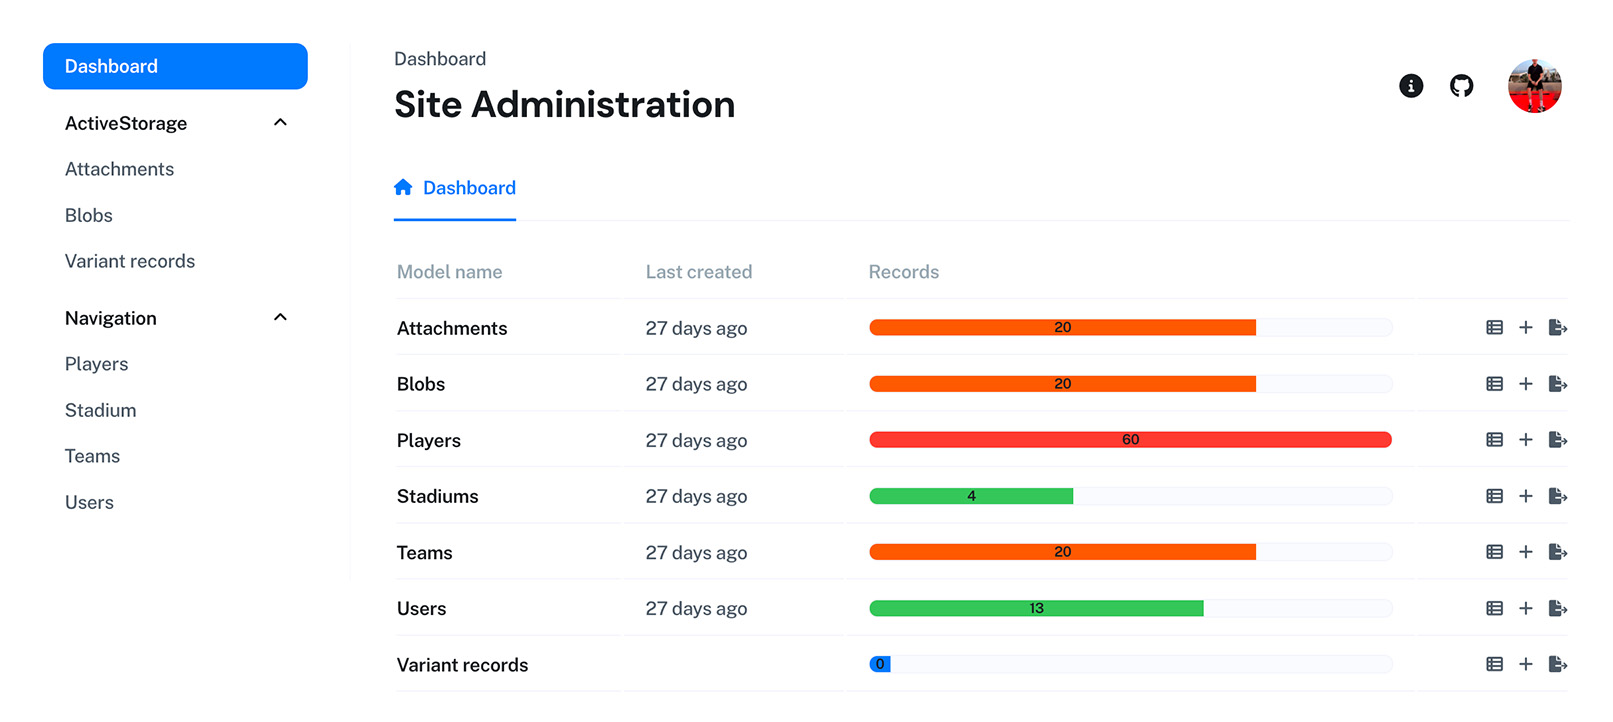
Task: Click the Players red records progress bar
Action: pyautogui.click(x=1130, y=440)
